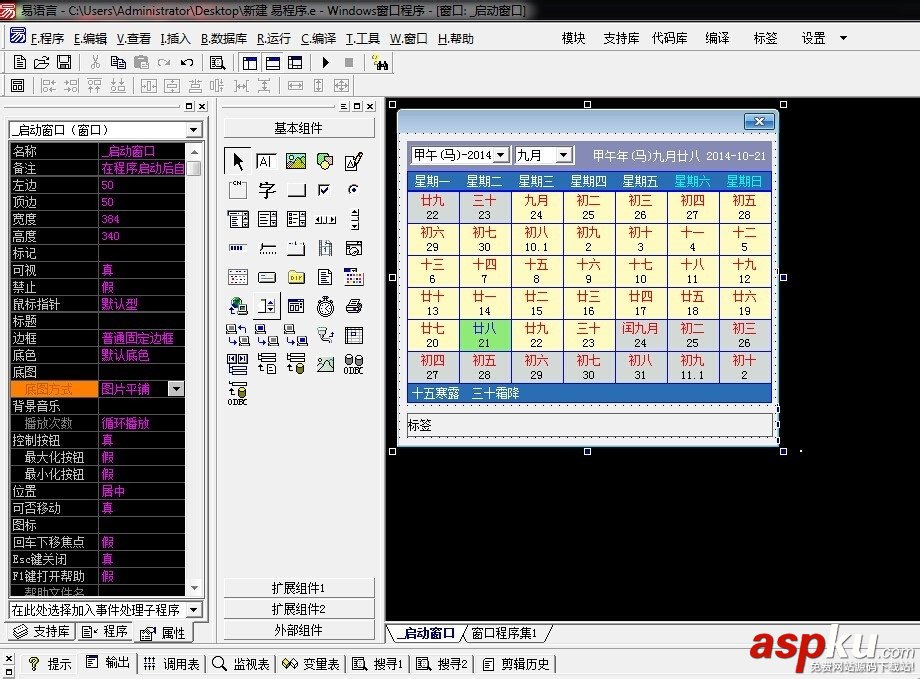Viewport: 920px width, 679px height.
Task: Open the _启动窗口 object selector dropdown
Action: tap(194, 130)
